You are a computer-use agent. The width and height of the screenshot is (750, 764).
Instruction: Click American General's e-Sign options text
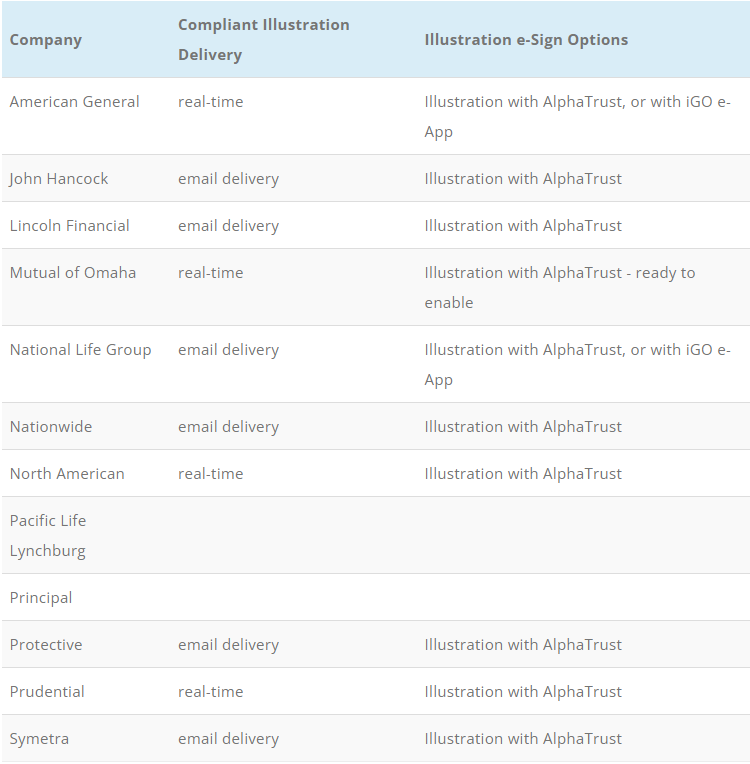(x=577, y=116)
